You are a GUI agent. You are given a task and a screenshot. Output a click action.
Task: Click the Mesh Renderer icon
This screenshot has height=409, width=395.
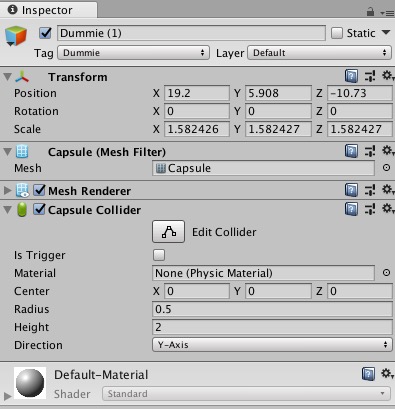22,191
